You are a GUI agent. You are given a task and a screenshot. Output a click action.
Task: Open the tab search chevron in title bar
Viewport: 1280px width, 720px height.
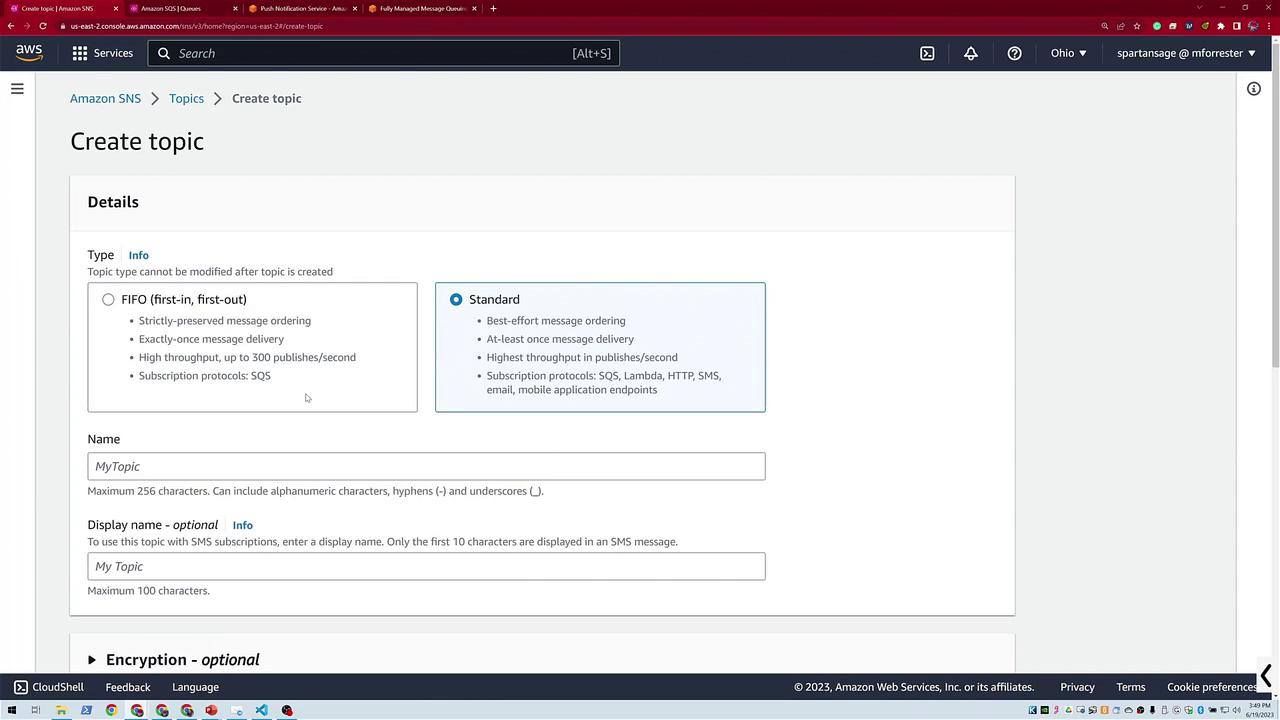pos(1199,8)
